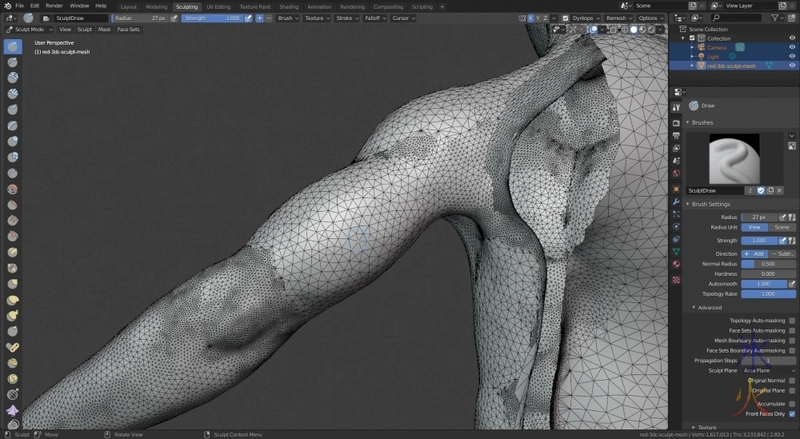The width and height of the screenshot is (800, 439).
Task: Open the Face Sets menu
Action: tap(128, 30)
